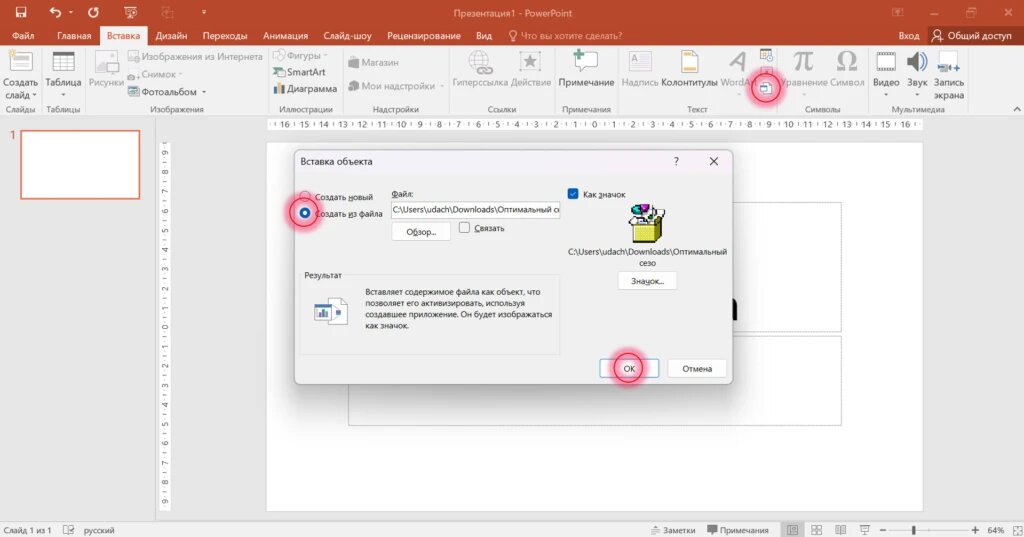Toggle Notes (Заметки) pane in status bar
This screenshot has height=537, width=1024.
[x=673, y=530]
